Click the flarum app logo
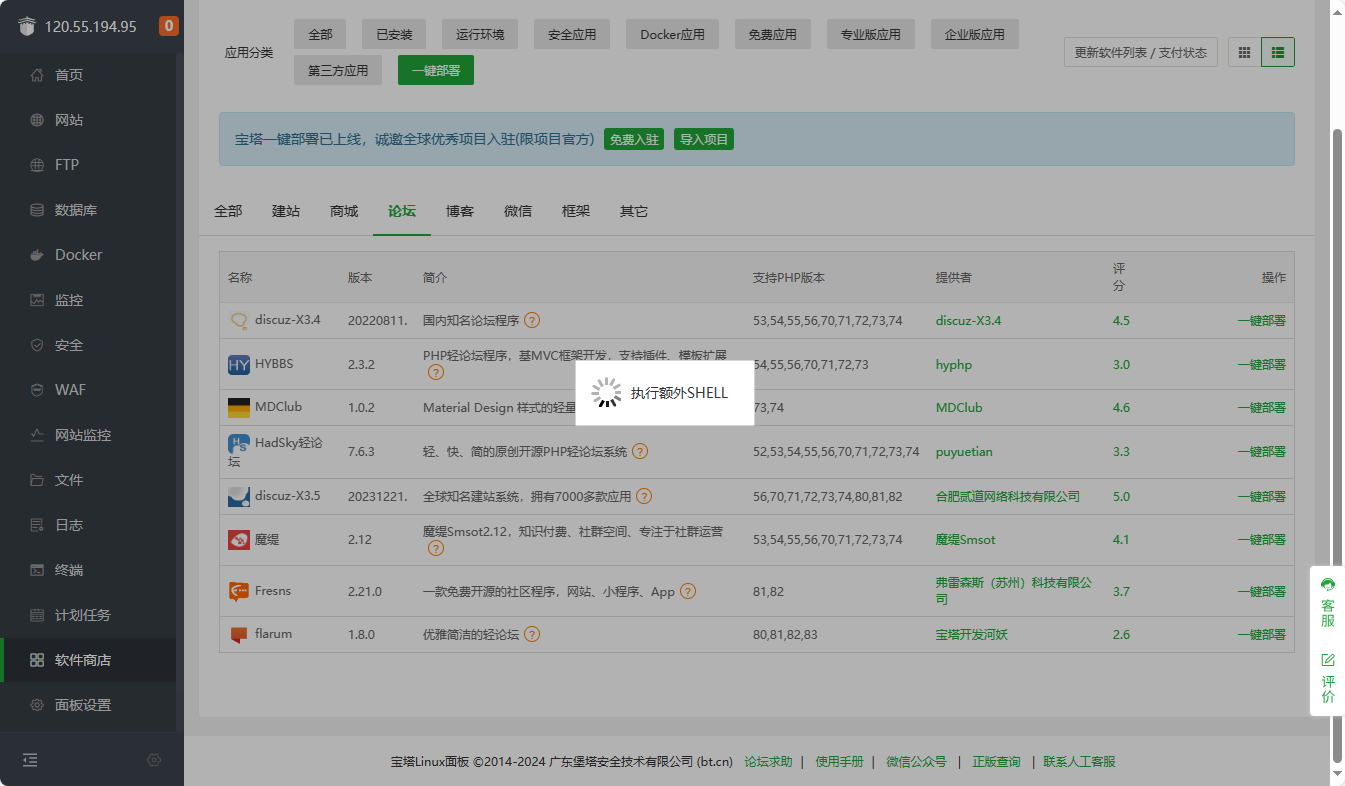The height and width of the screenshot is (786, 1345). tap(238, 634)
